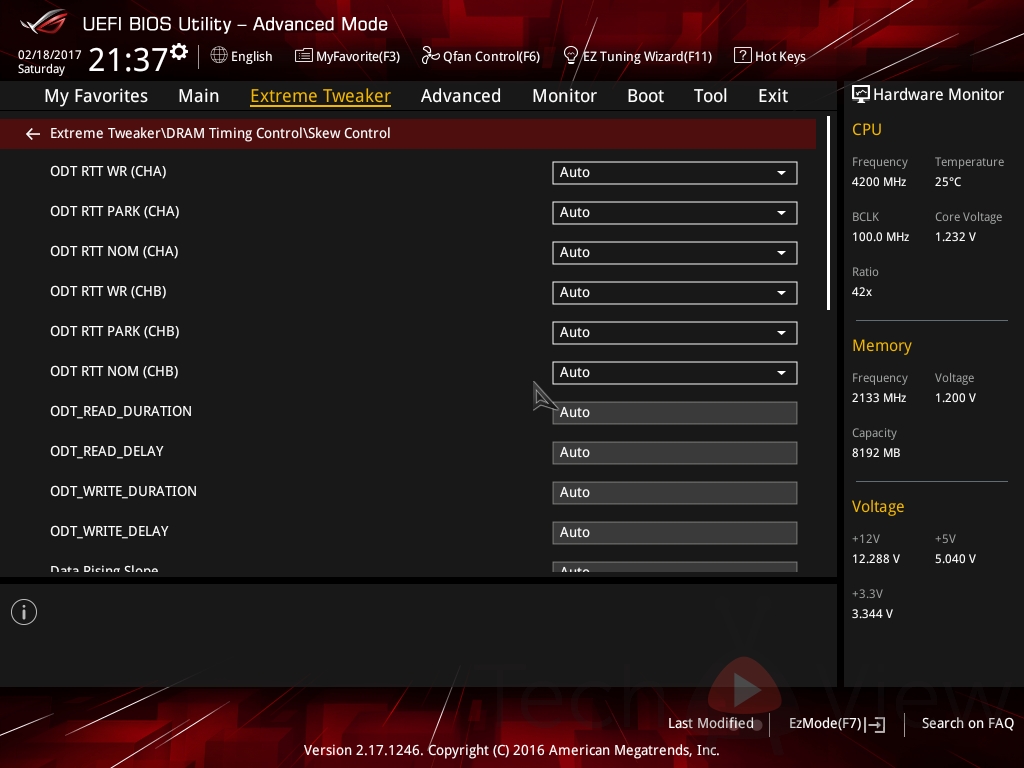Select the ODT RTT PARK (CHB) label
This screenshot has height=768, width=1024.
114,331
